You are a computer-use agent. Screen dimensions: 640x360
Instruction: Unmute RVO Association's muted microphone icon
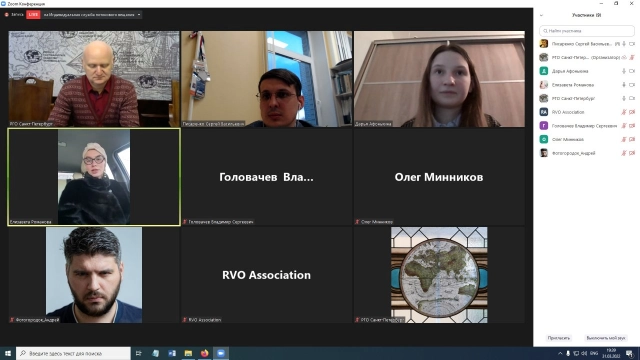(x=624, y=112)
